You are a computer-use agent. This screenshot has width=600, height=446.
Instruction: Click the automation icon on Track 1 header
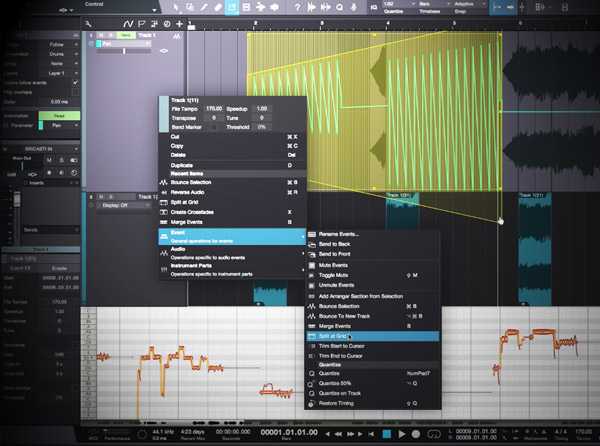[x=176, y=36]
